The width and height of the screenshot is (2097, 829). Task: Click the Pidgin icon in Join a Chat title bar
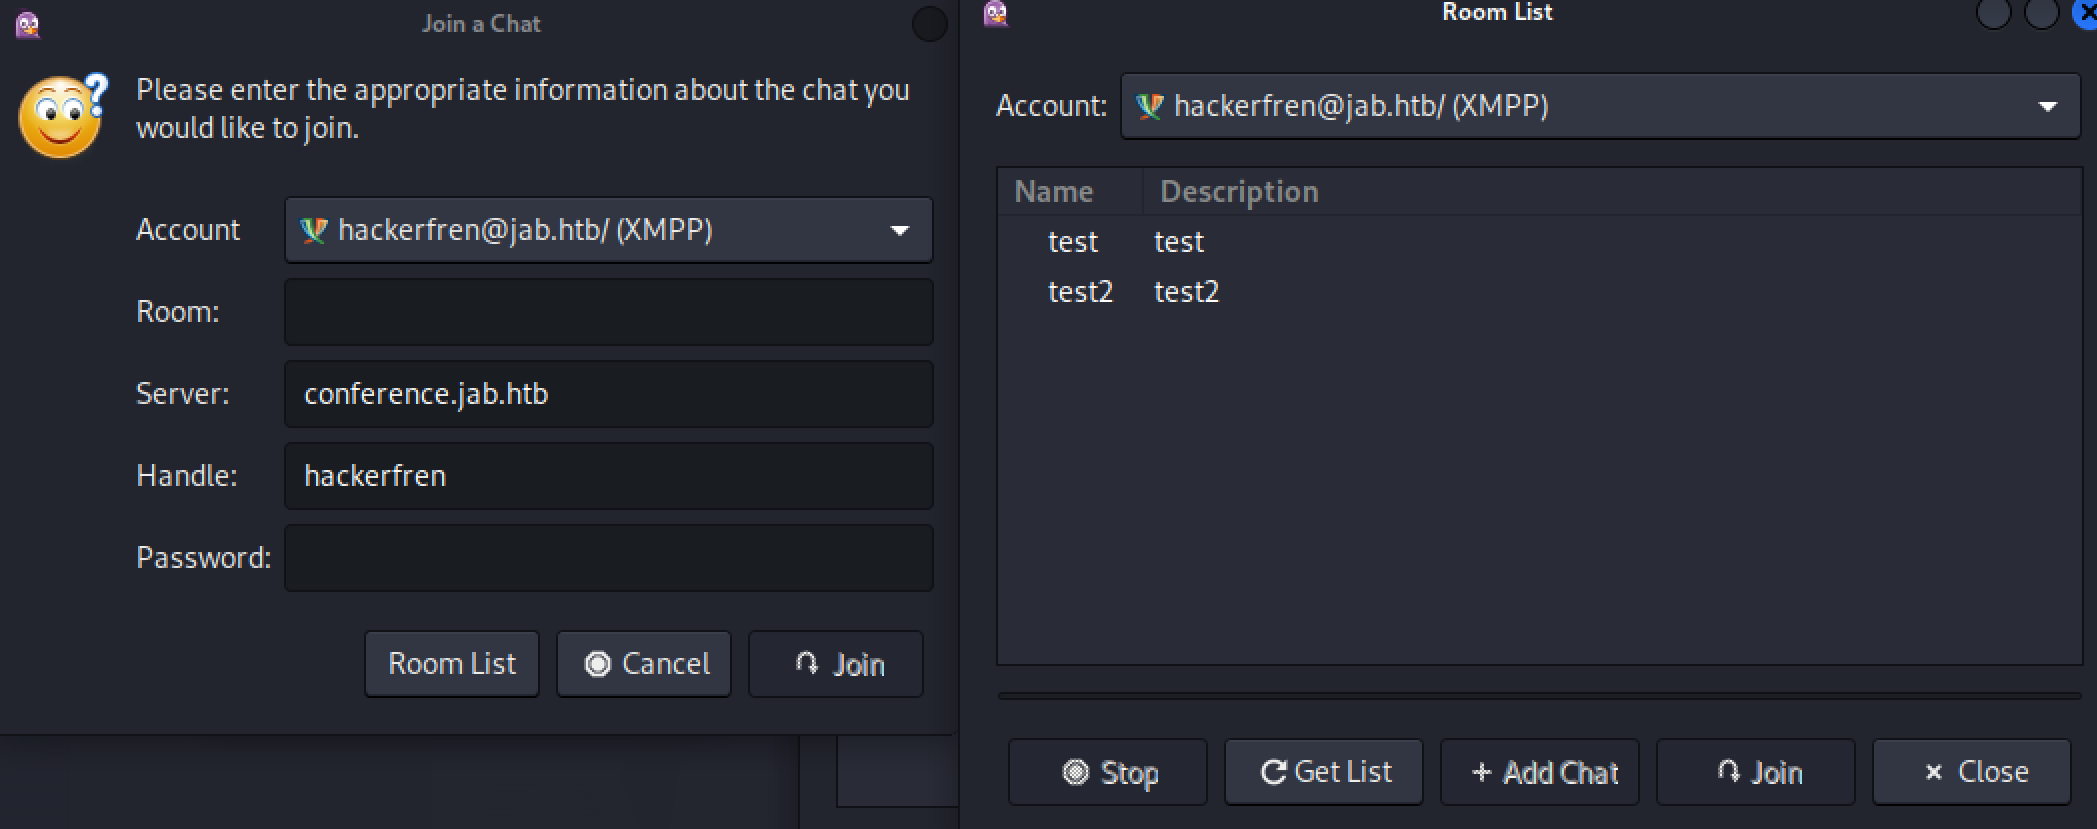pyautogui.click(x=28, y=24)
